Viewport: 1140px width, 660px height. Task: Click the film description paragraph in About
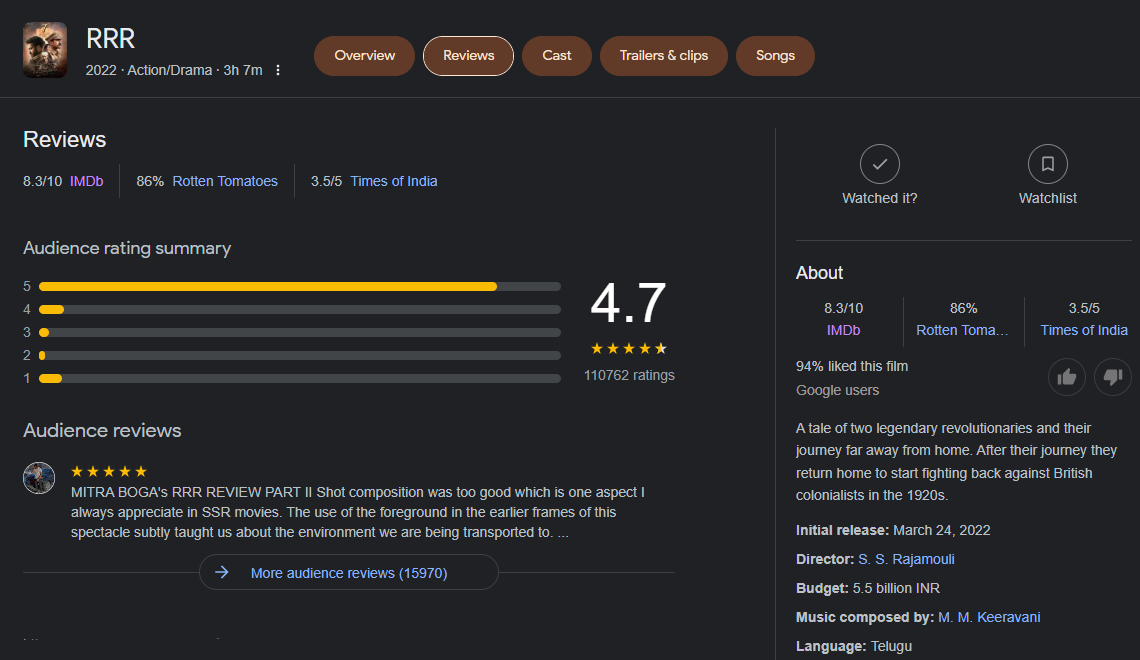click(x=956, y=462)
